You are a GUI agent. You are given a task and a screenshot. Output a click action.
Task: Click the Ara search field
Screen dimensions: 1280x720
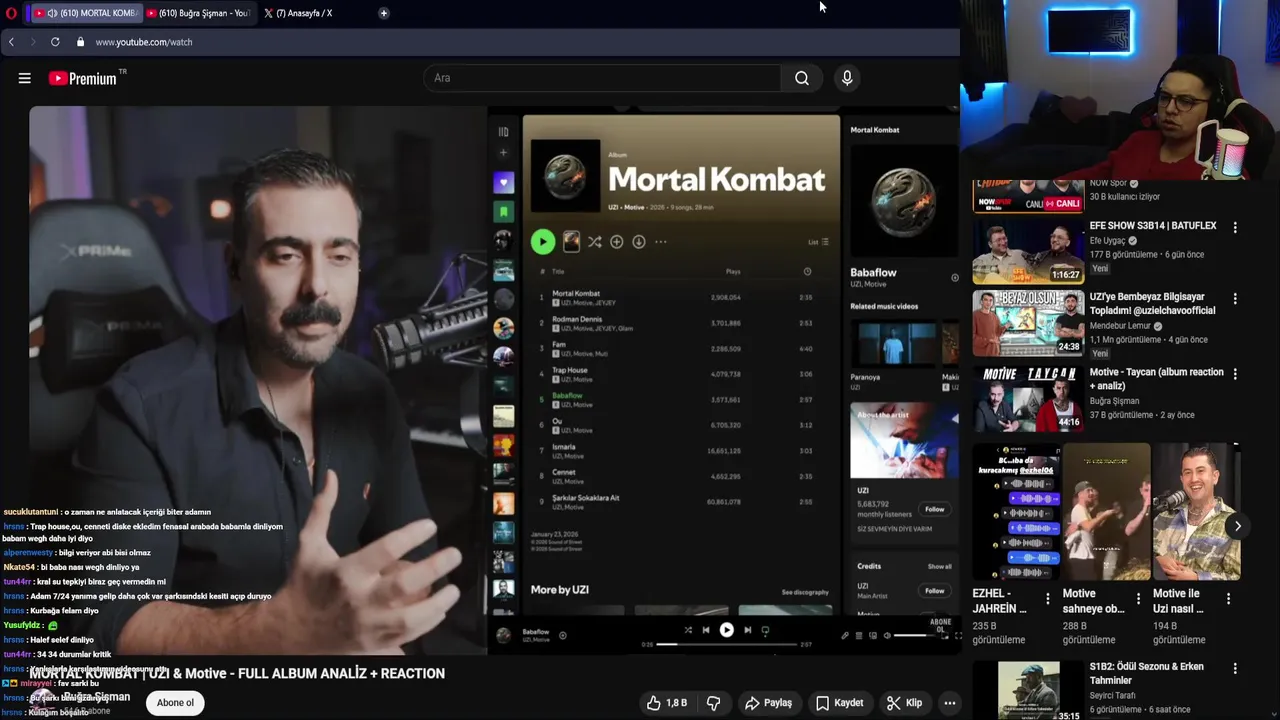pos(603,78)
